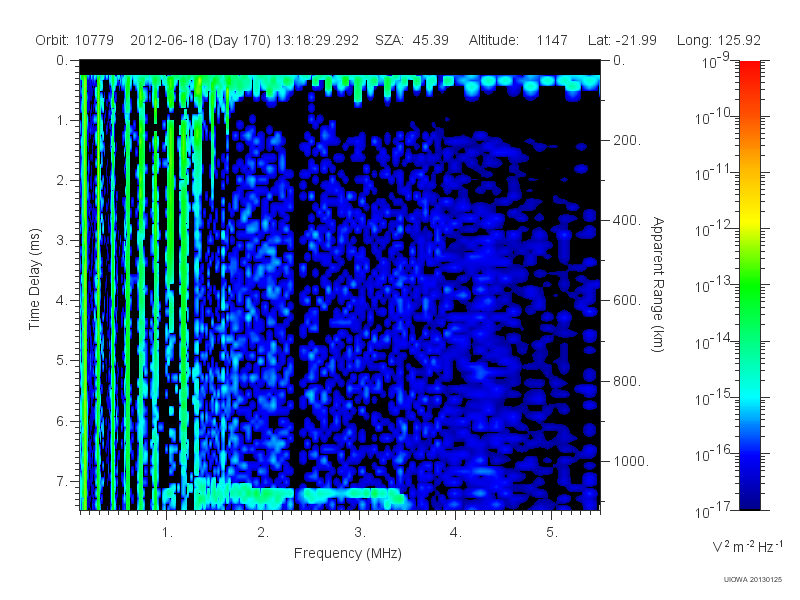The height and width of the screenshot is (600, 800).
Task: Click the V² m⁻² Hz⁻¹ units label
Action: (x=747, y=546)
